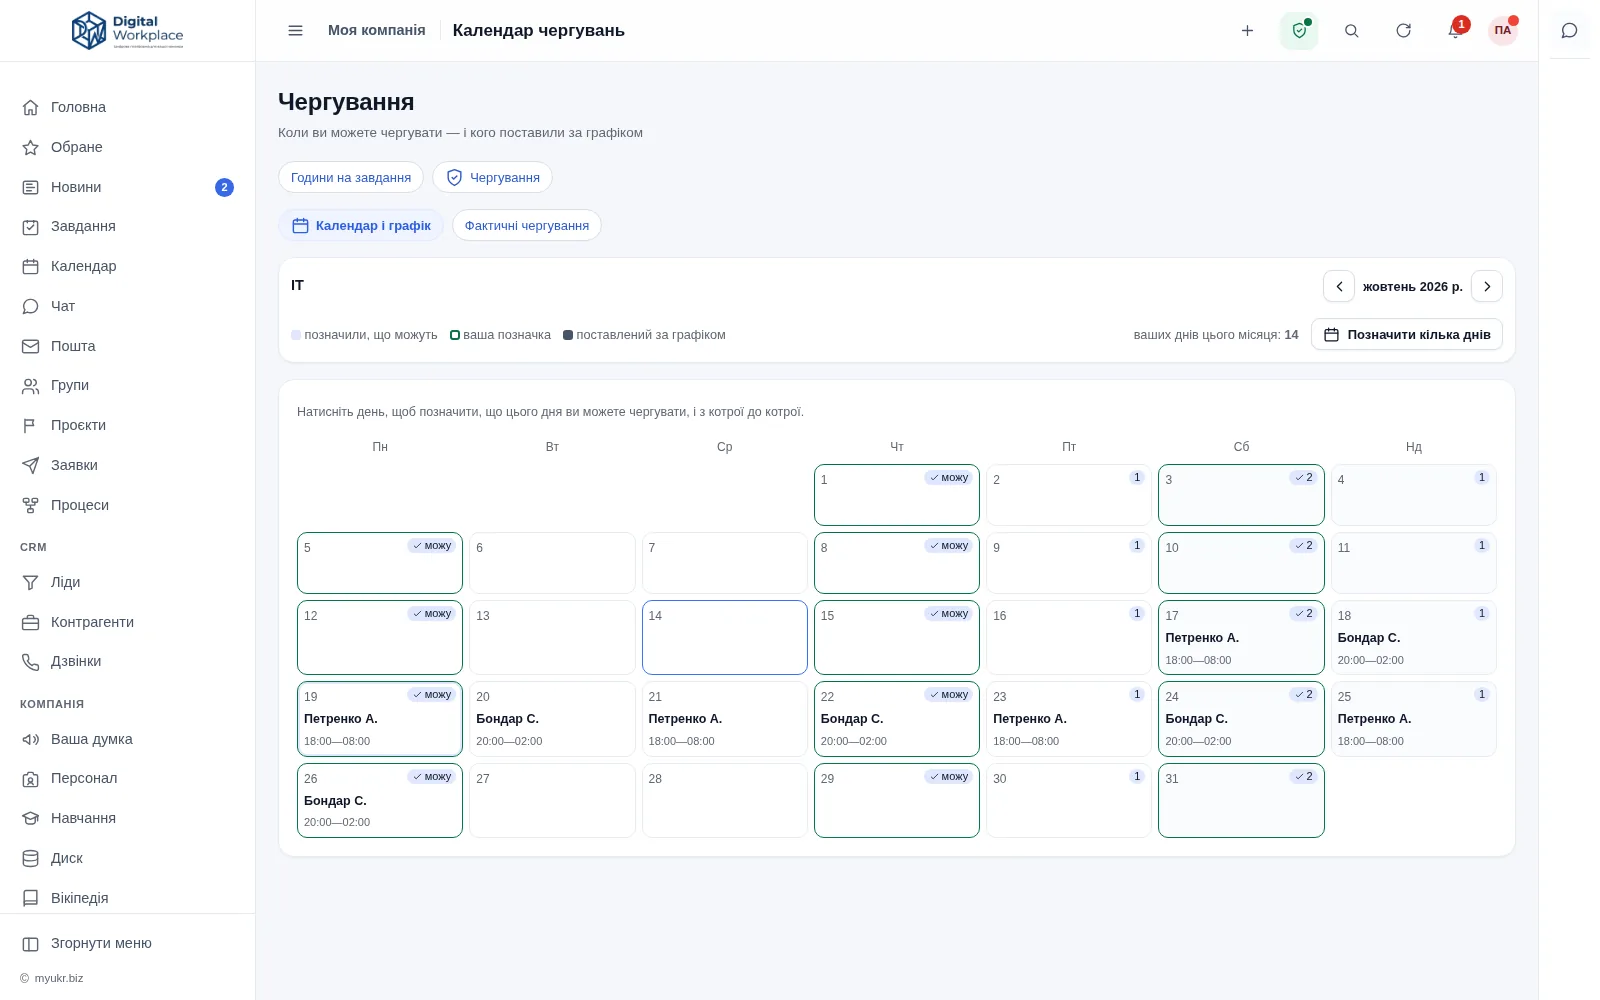Open the chat bubble panel icon
The image size is (1600, 1000).
pos(1569,31)
